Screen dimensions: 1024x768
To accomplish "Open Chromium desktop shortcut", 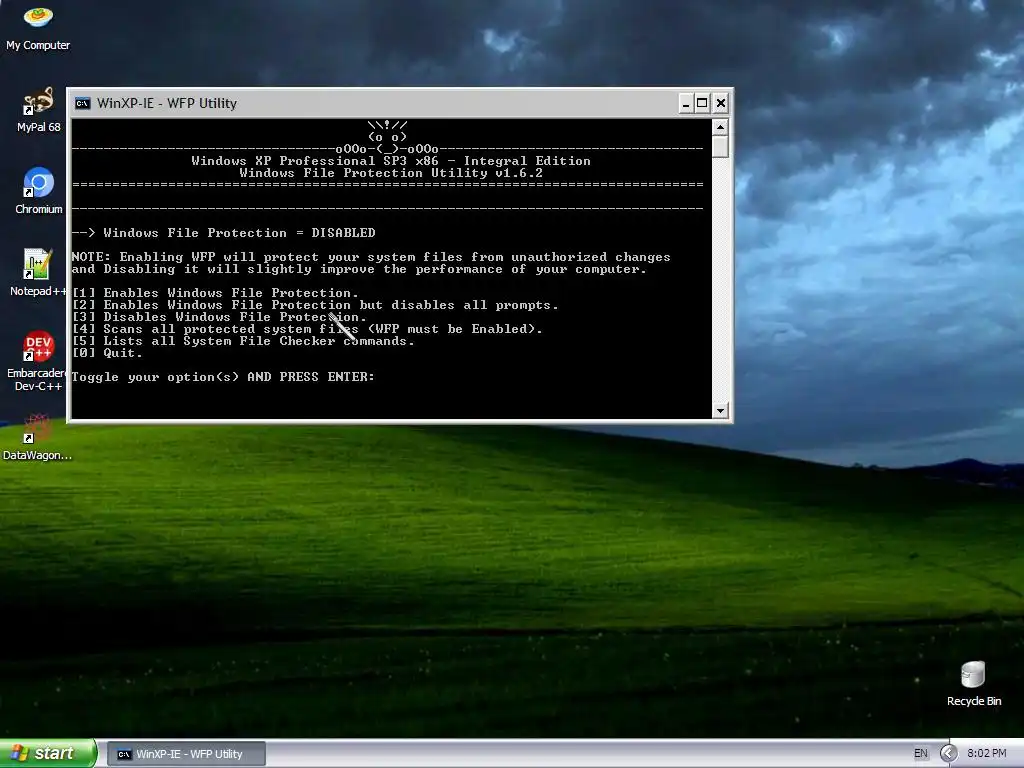I will [x=39, y=191].
